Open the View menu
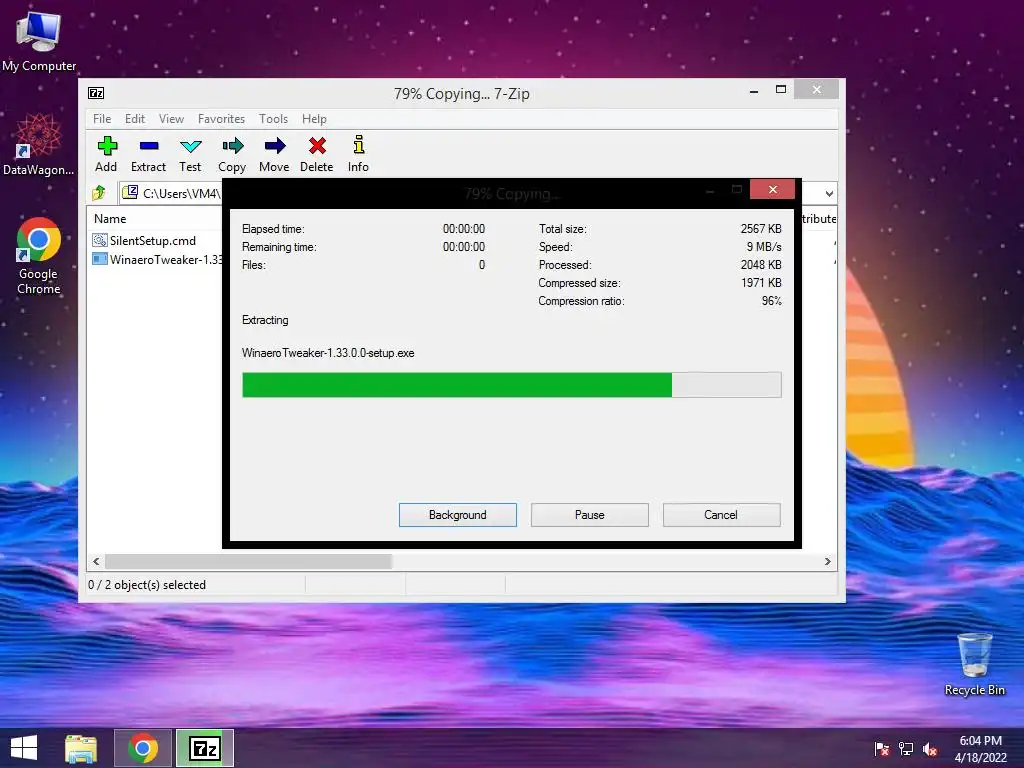This screenshot has width=1024, height=768. pyautogui.click(x=171, y=119)
